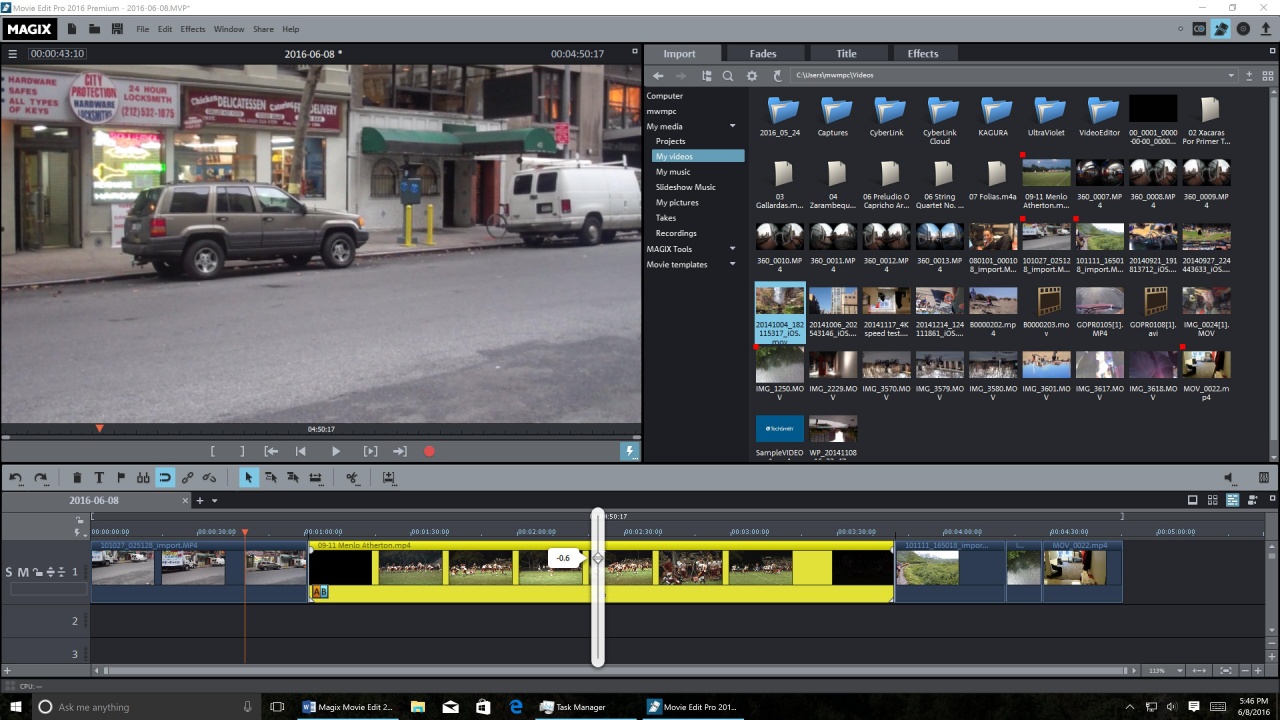Click the scissors split tool
Image resolution: width=1280 pixels, height=720 pixels.
pyautogui.click(x=352, y=478)
